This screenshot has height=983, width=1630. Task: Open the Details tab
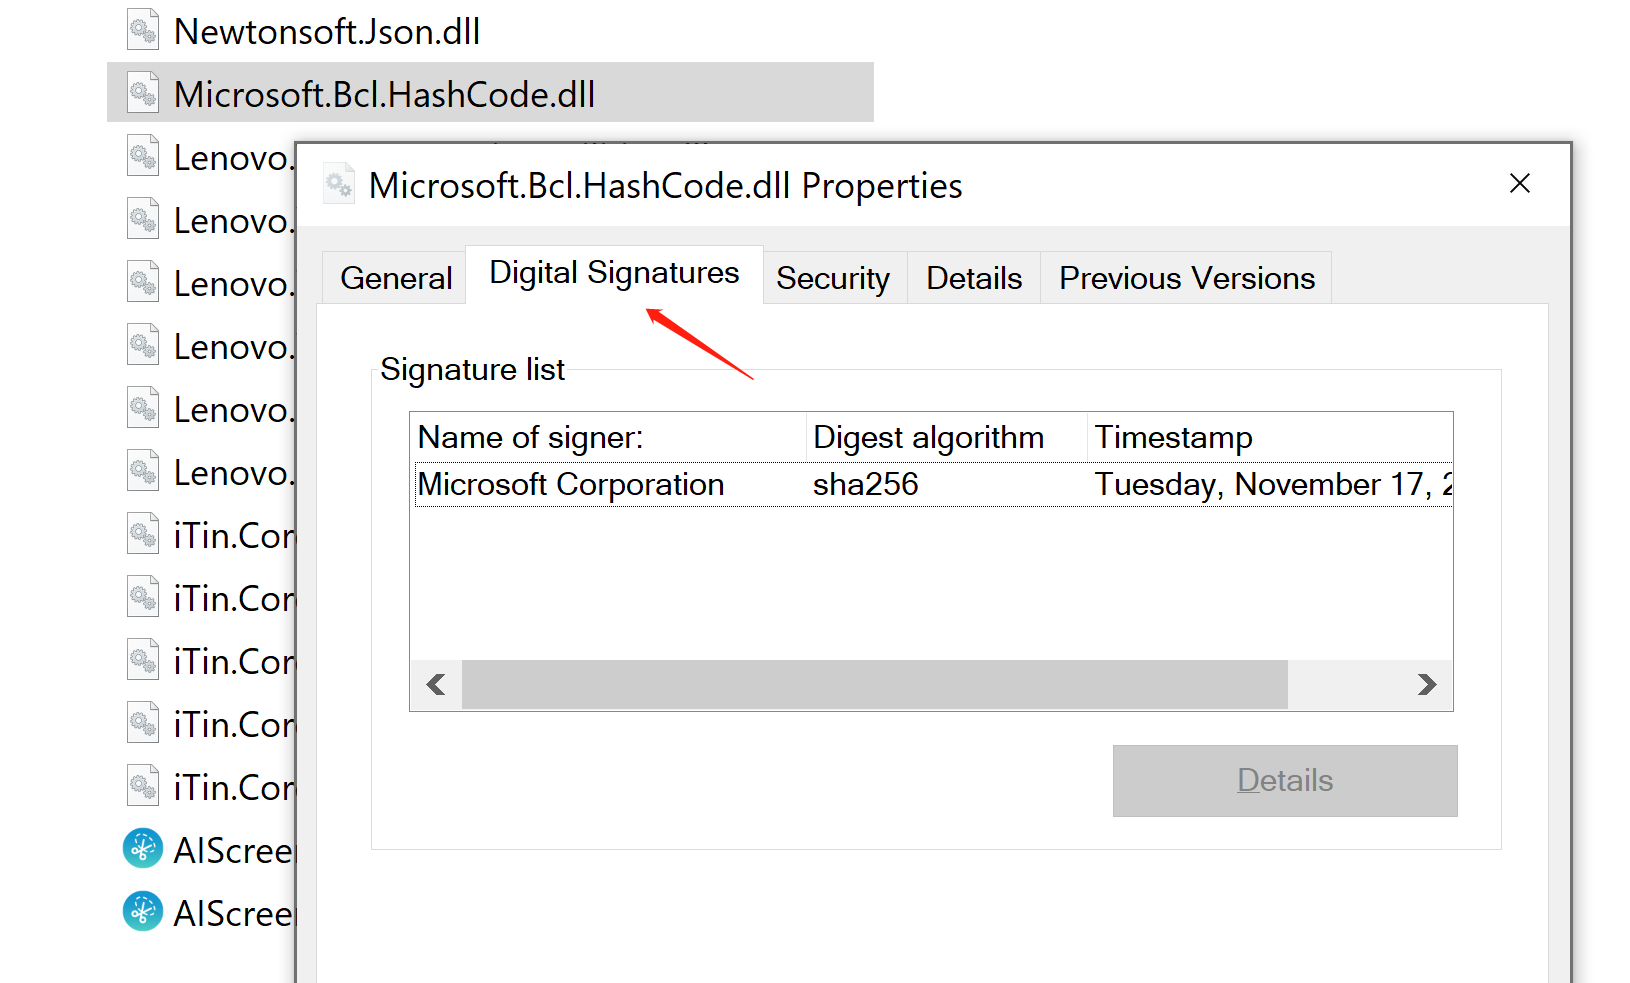coord(974,278)
